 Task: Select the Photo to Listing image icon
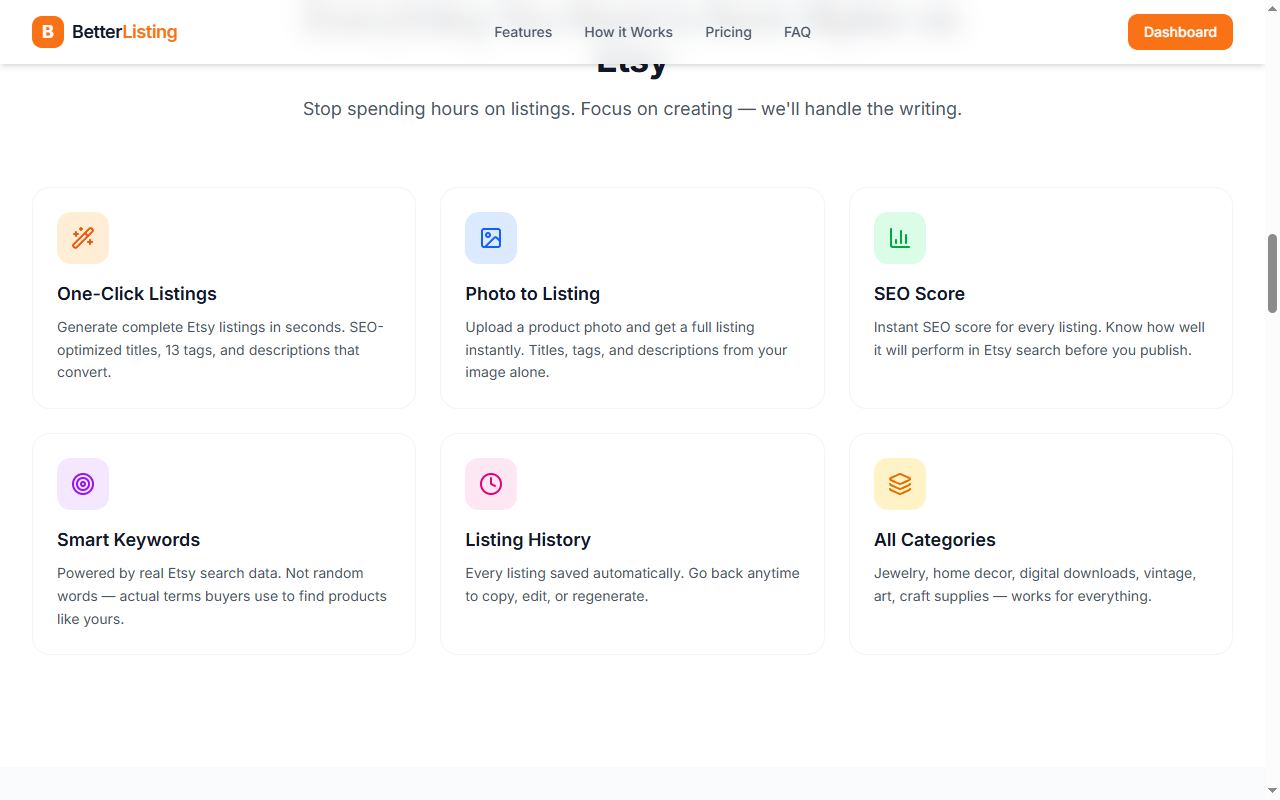(x=491, y=238)
